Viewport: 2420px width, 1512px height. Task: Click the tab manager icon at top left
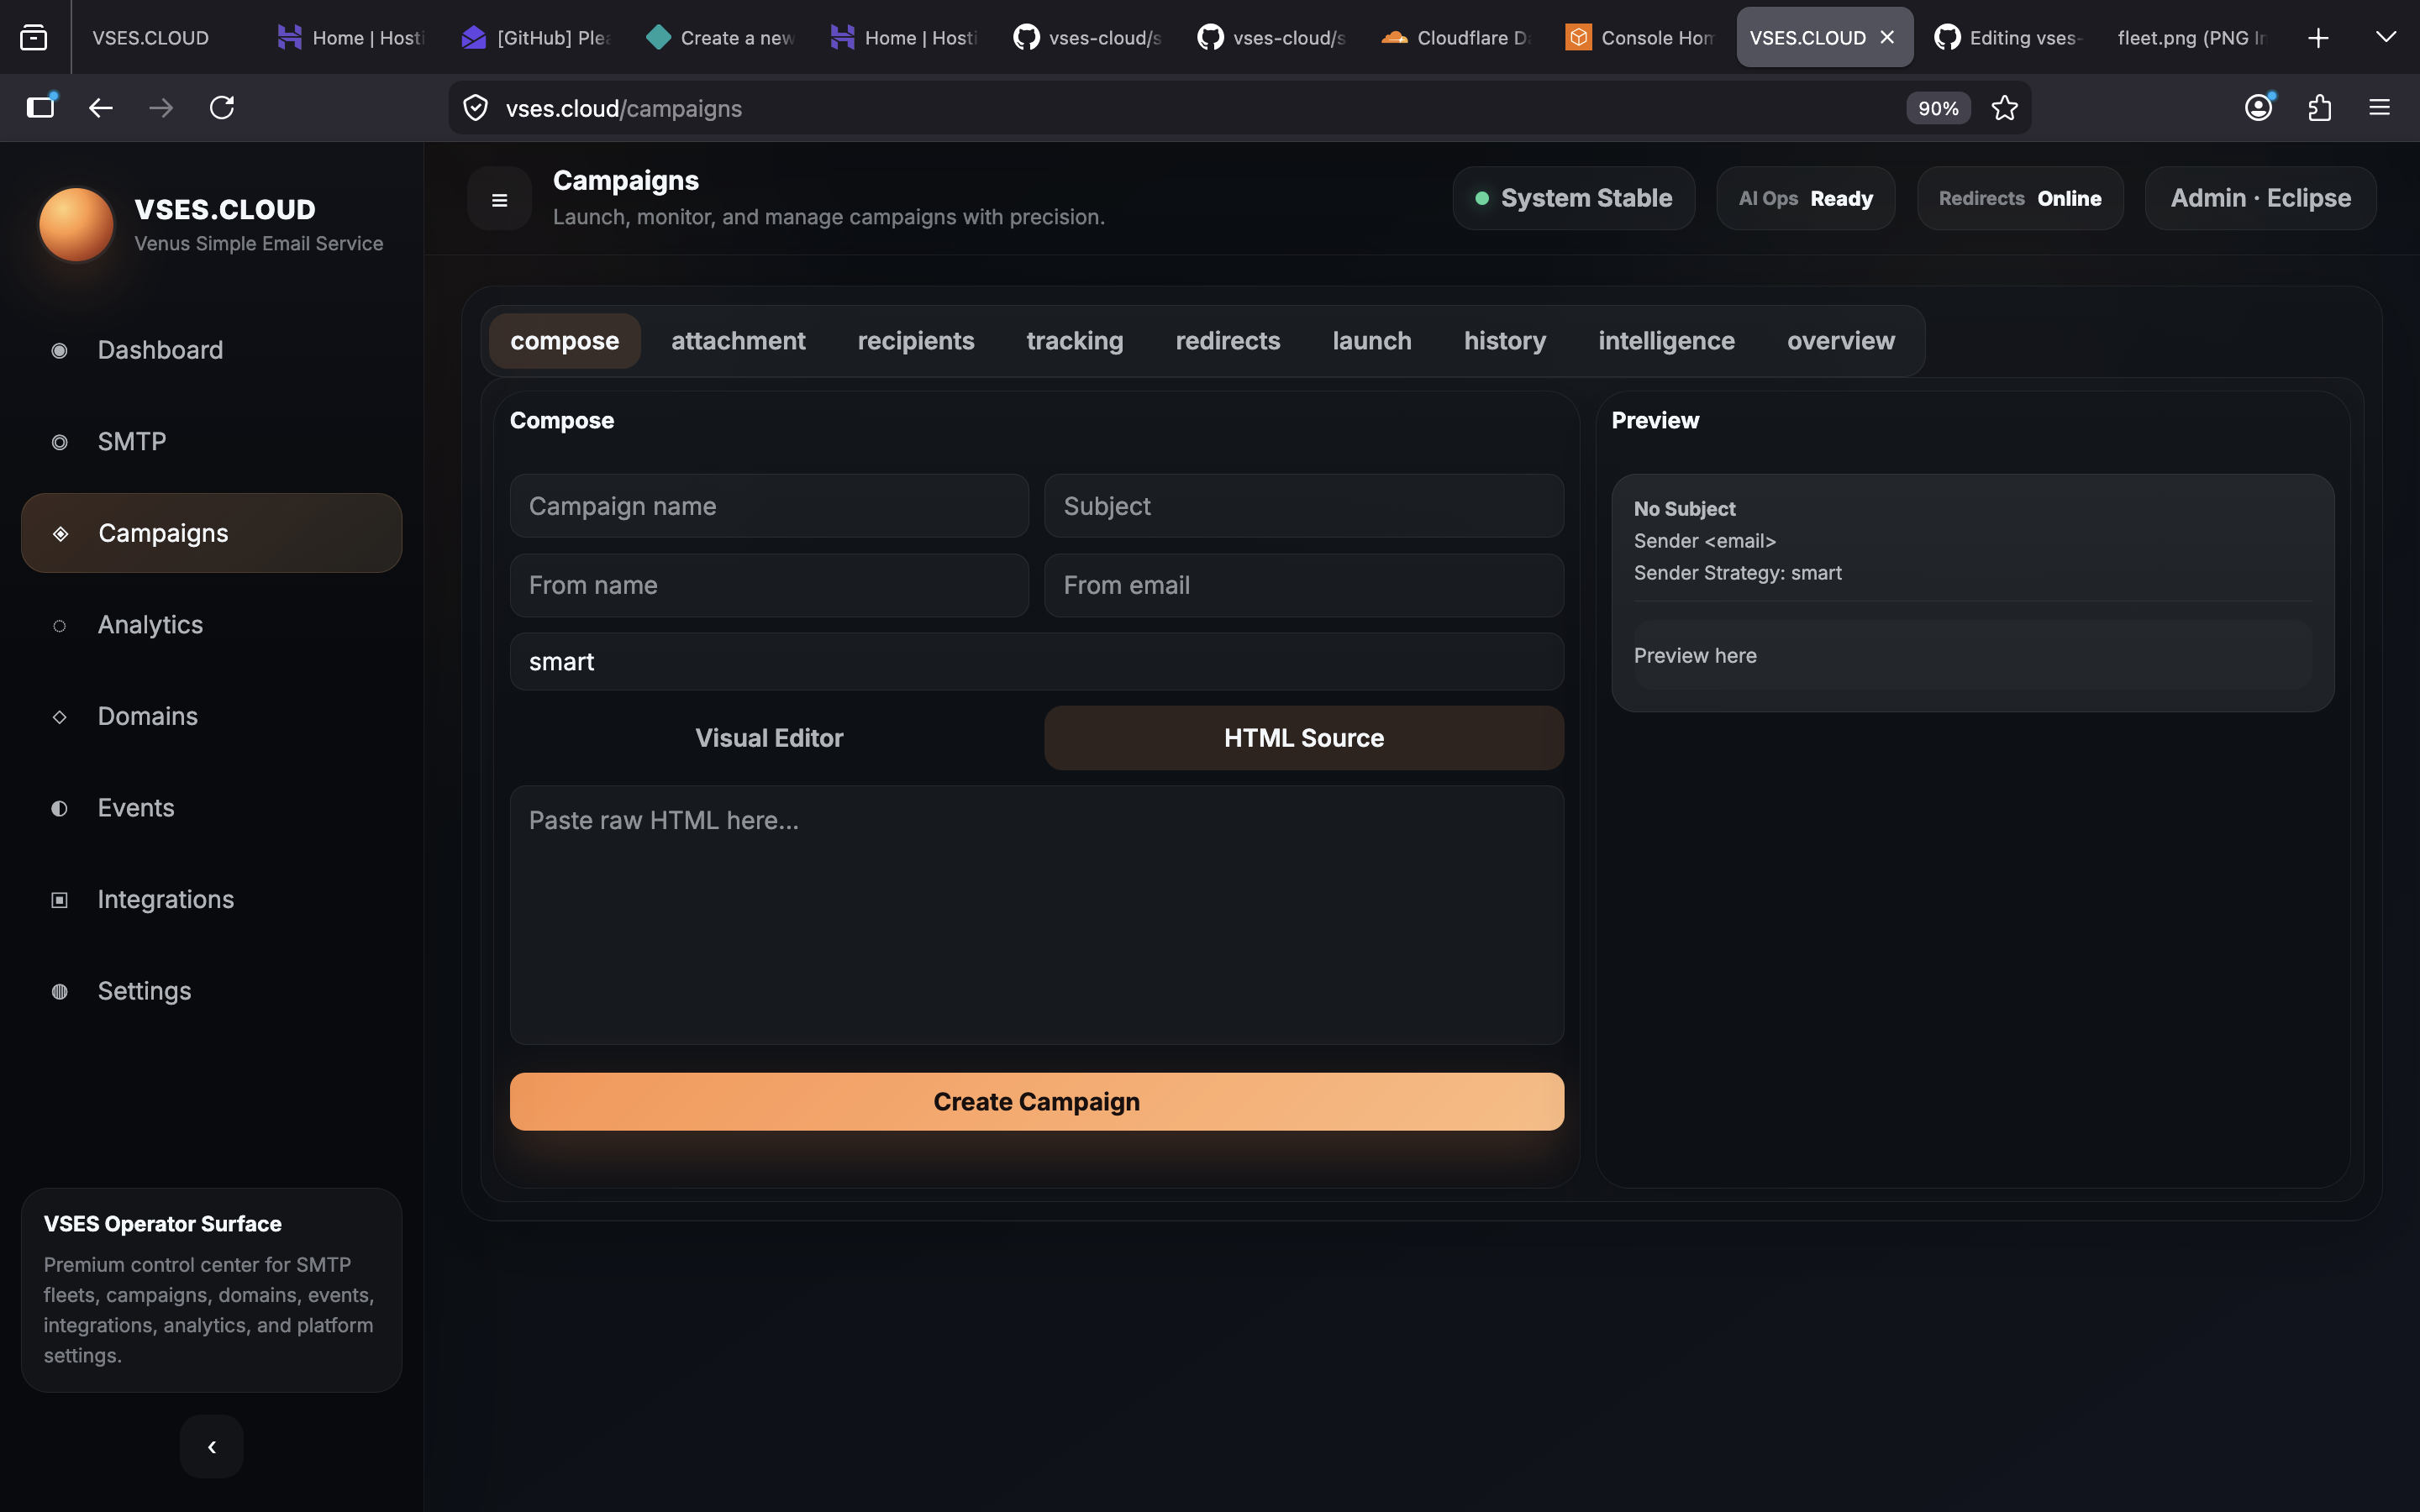pyautogui.click(x=34, y=38)
